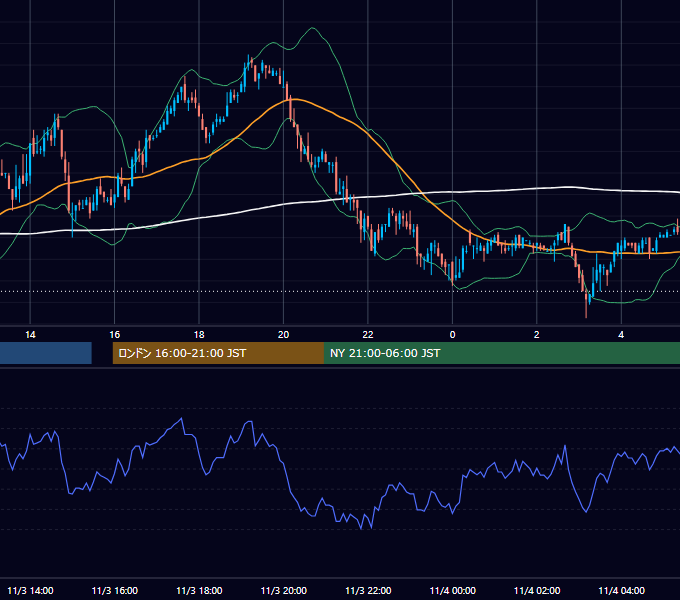This screenshot has height=600, width=680.
Task: Click the upper time axis label 16
Action: click(114, 335)
